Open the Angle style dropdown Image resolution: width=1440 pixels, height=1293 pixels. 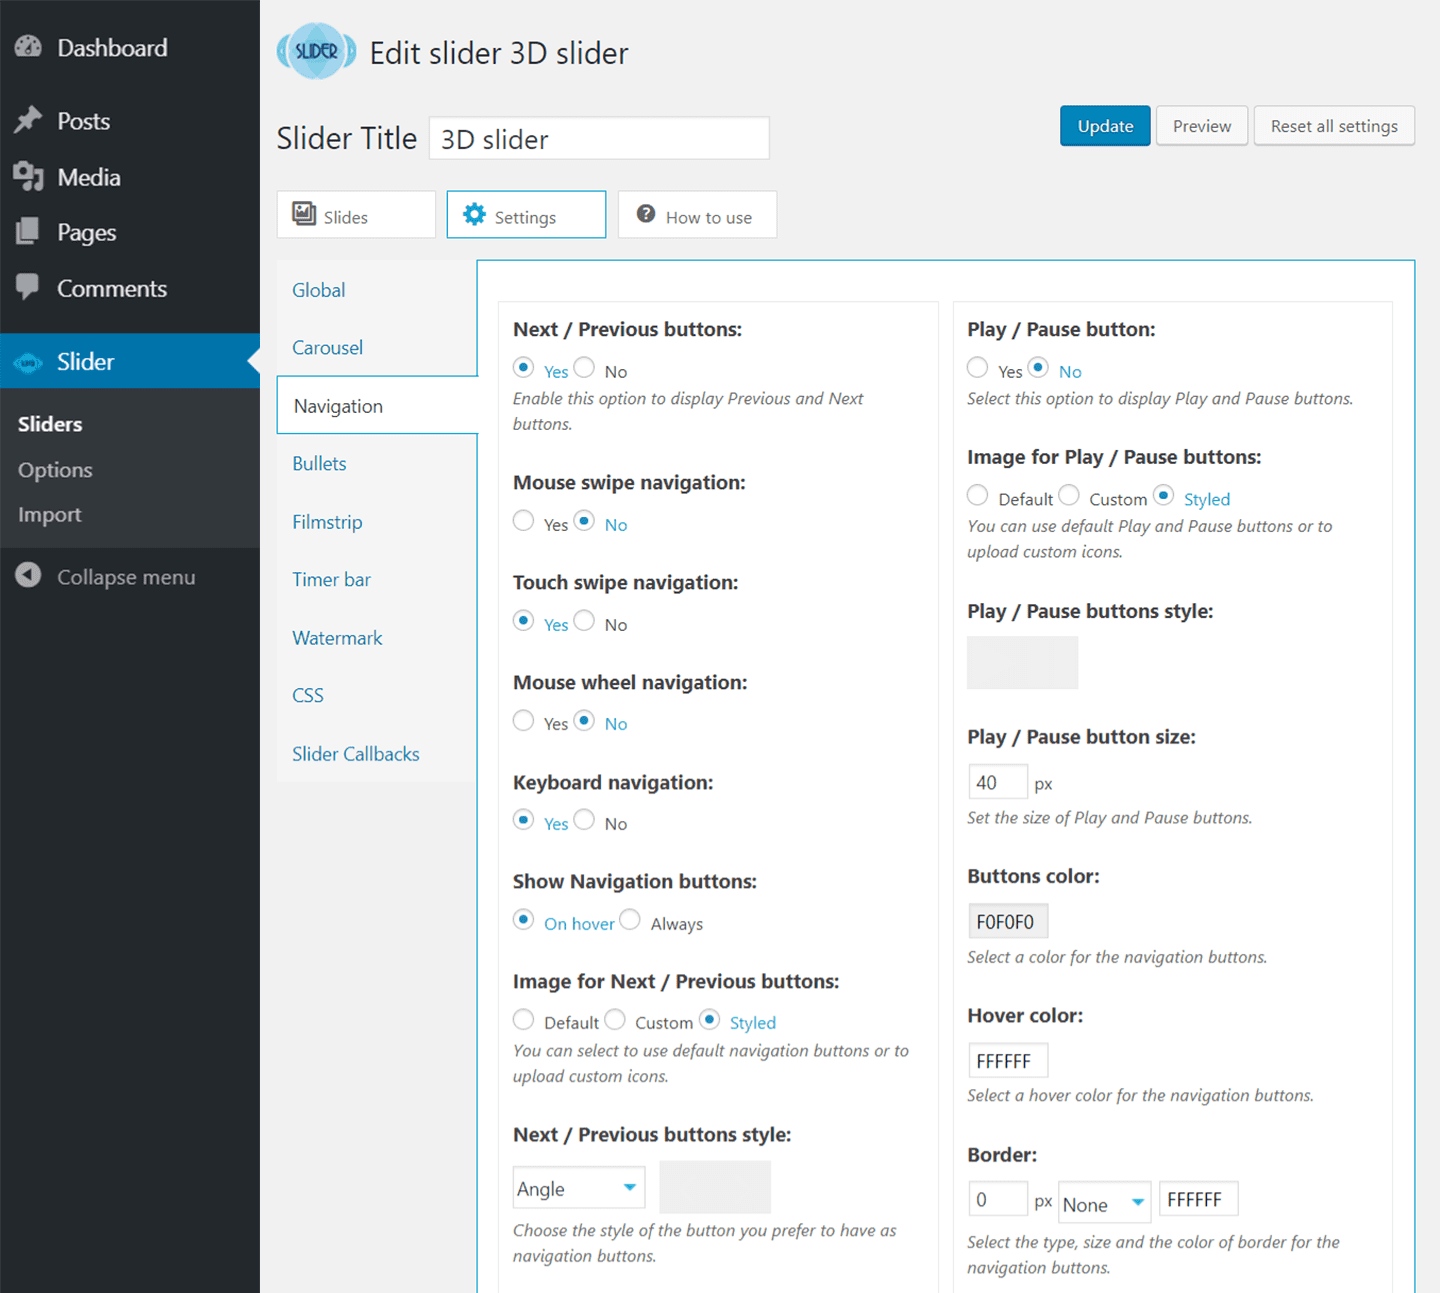tap(578, 1187)
